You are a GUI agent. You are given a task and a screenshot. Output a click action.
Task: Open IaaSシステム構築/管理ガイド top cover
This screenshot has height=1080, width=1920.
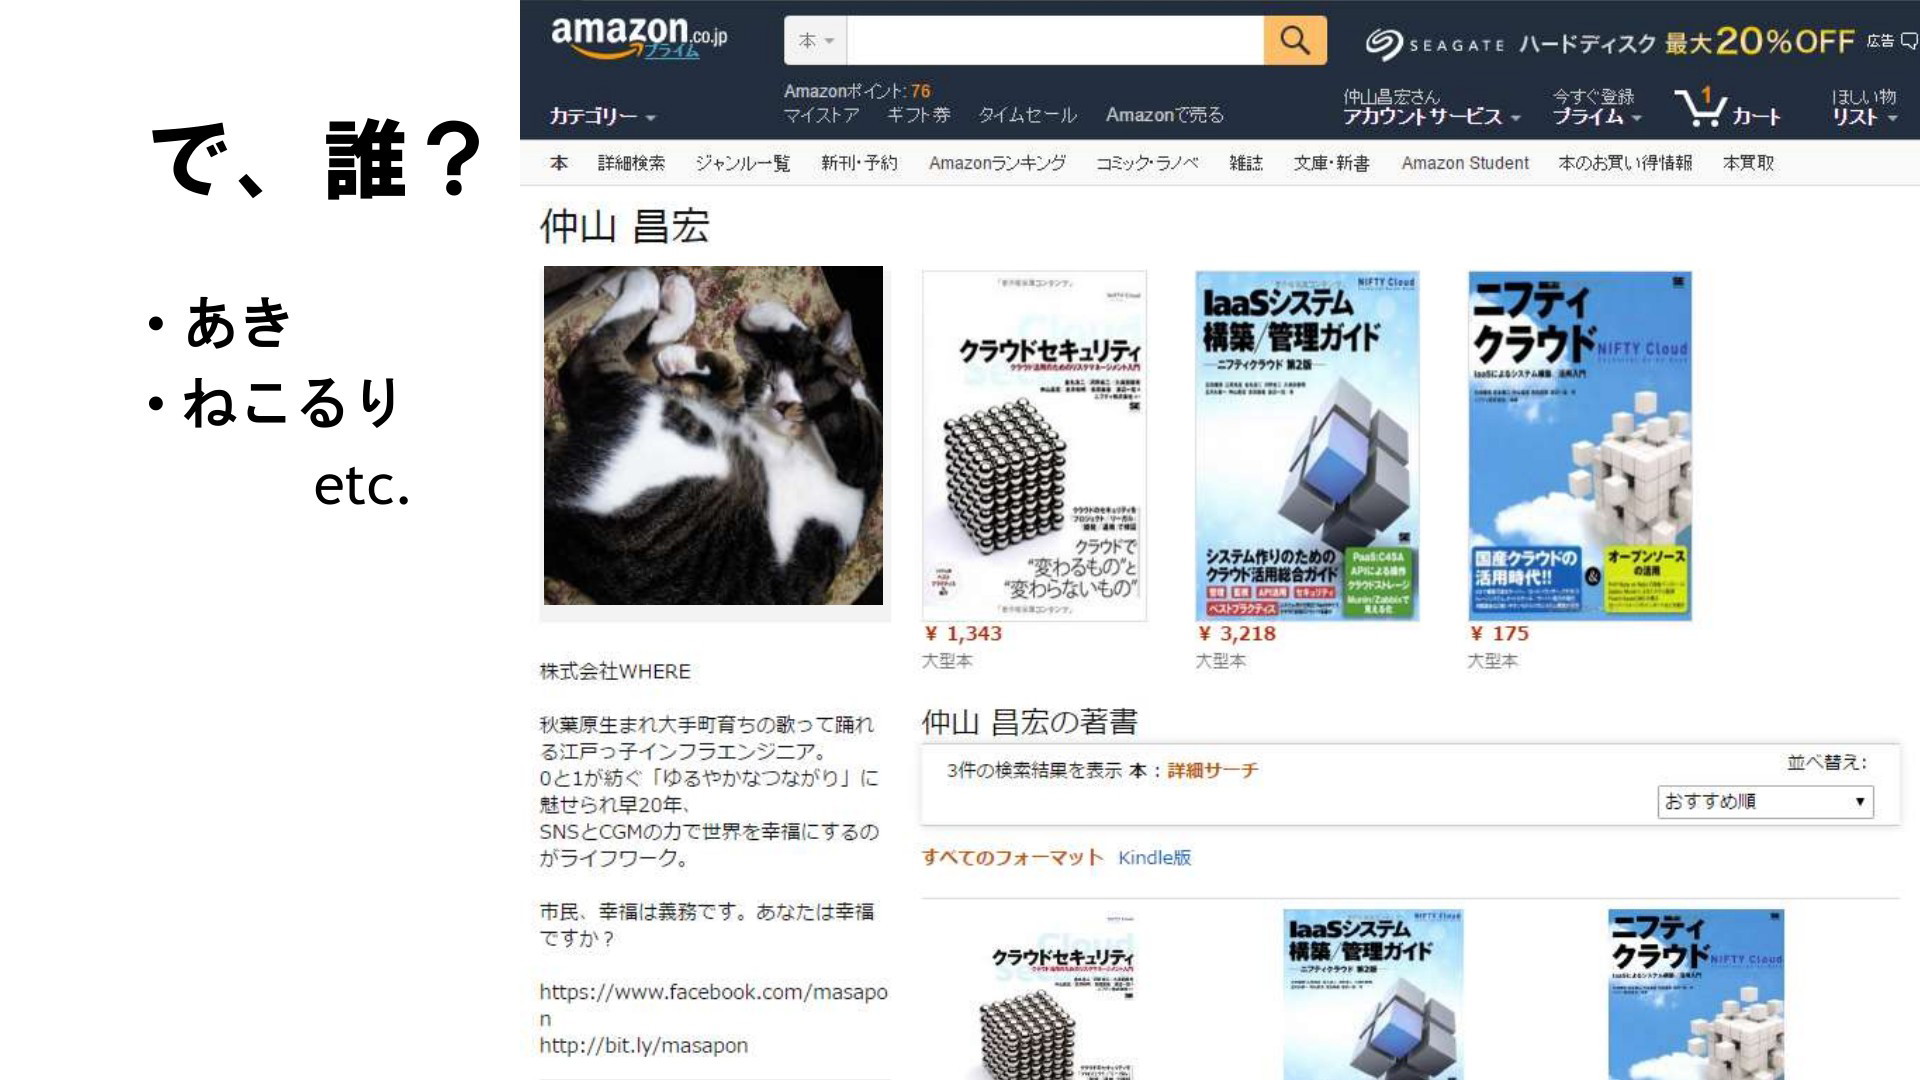pyautogui.click(x=1307, y=446)
